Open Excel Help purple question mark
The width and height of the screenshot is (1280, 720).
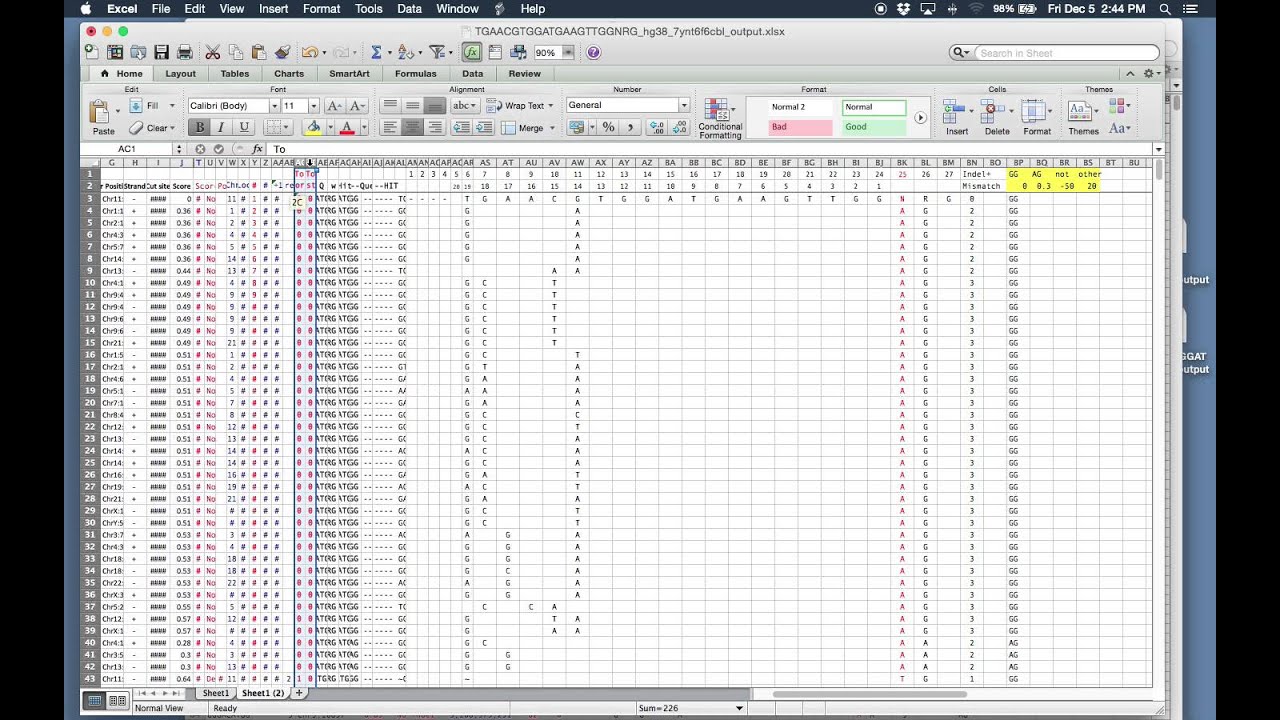pos(593,52)
